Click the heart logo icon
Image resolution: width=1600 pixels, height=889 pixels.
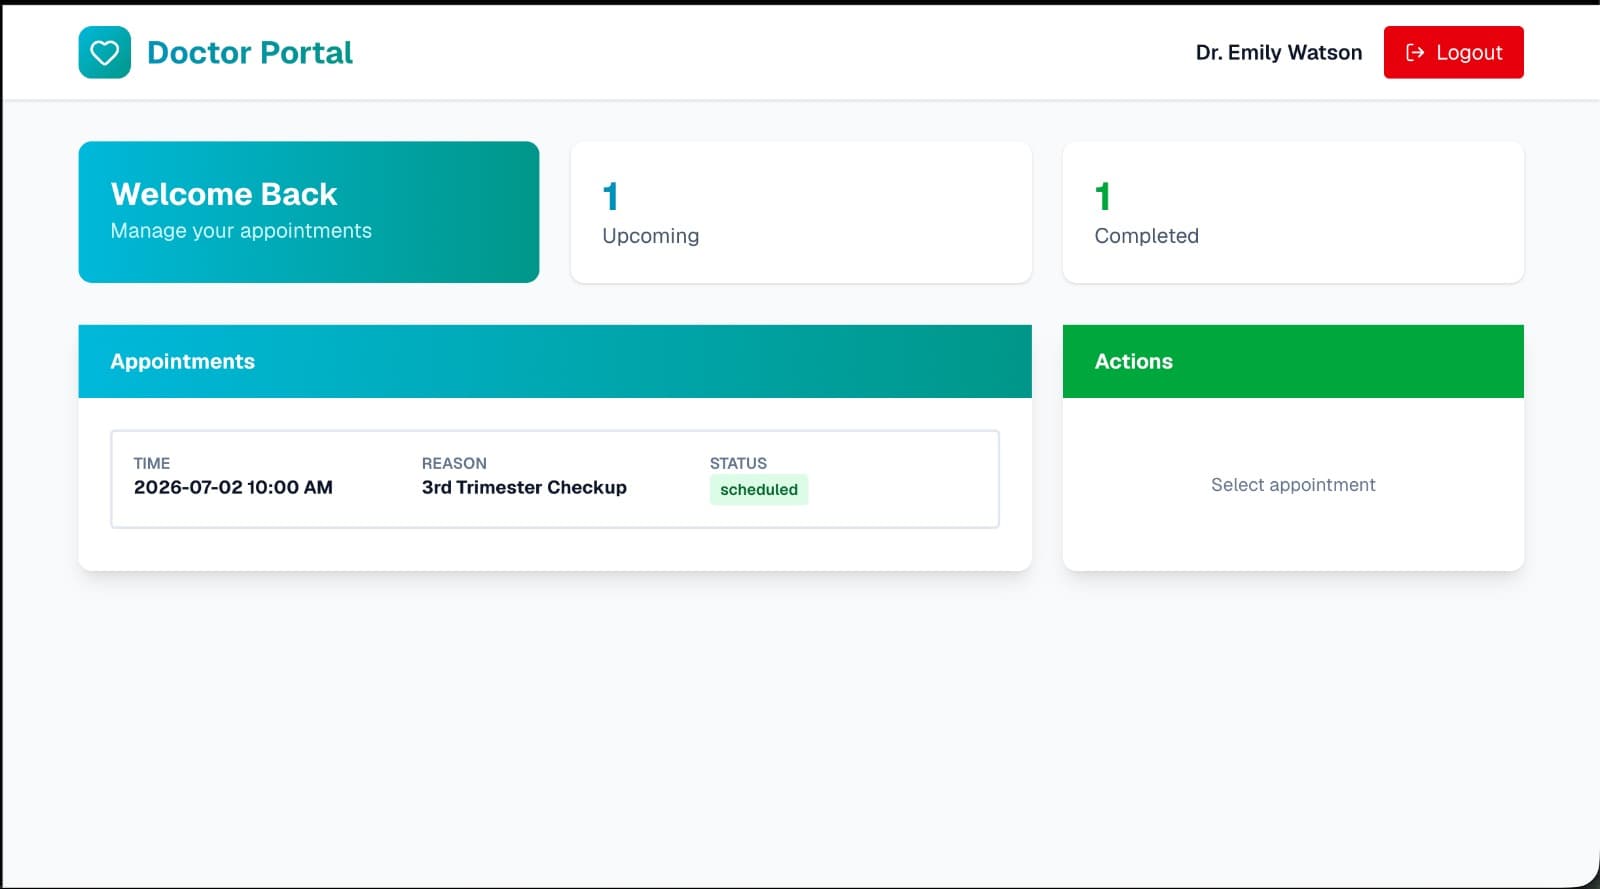[104, 52]
